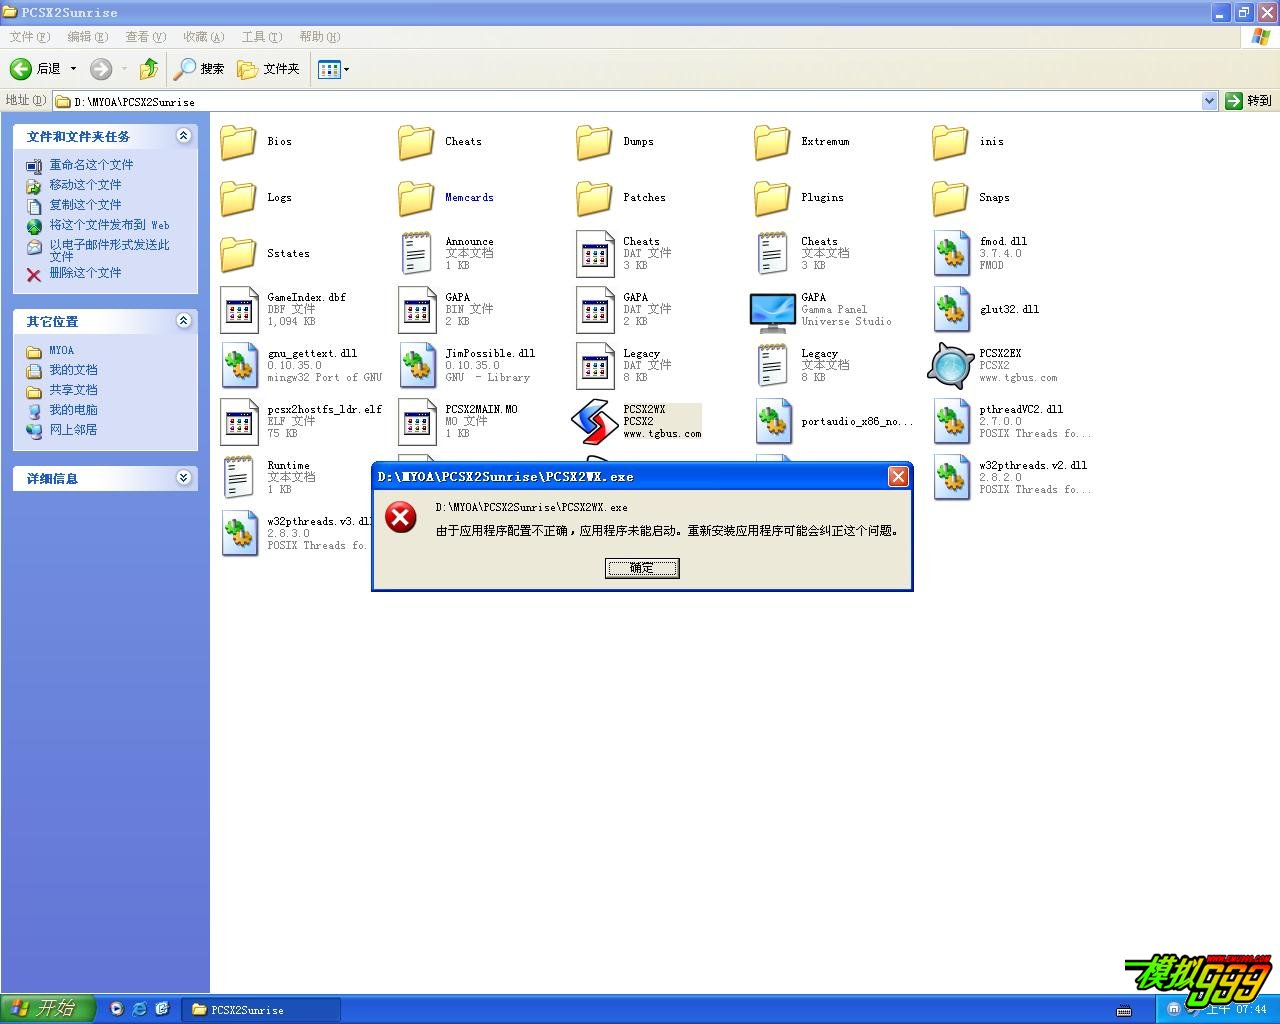Image resolution: width=1280 pixels, height=1024 pixels.
Task: Click the address bar path field
Action: point(627,101)
